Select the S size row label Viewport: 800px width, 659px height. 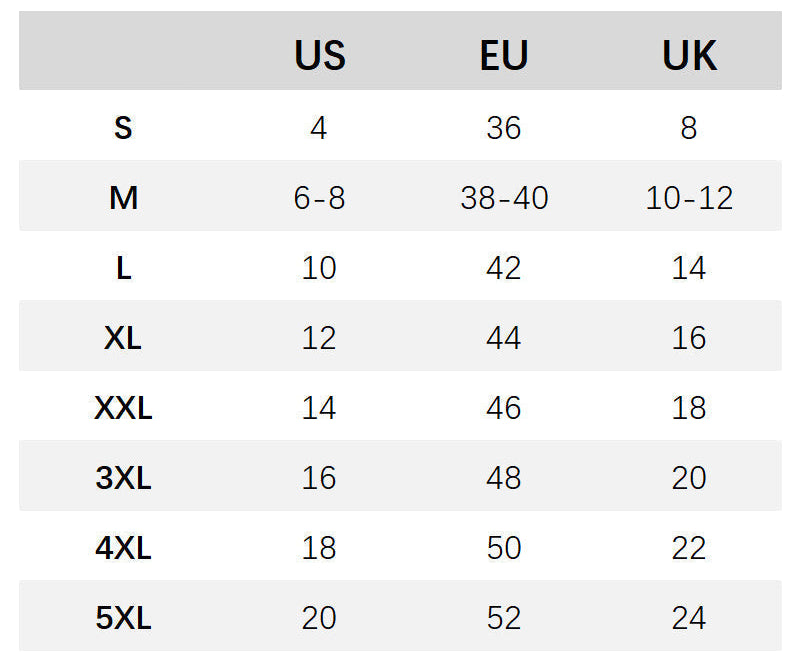[123, 128]
